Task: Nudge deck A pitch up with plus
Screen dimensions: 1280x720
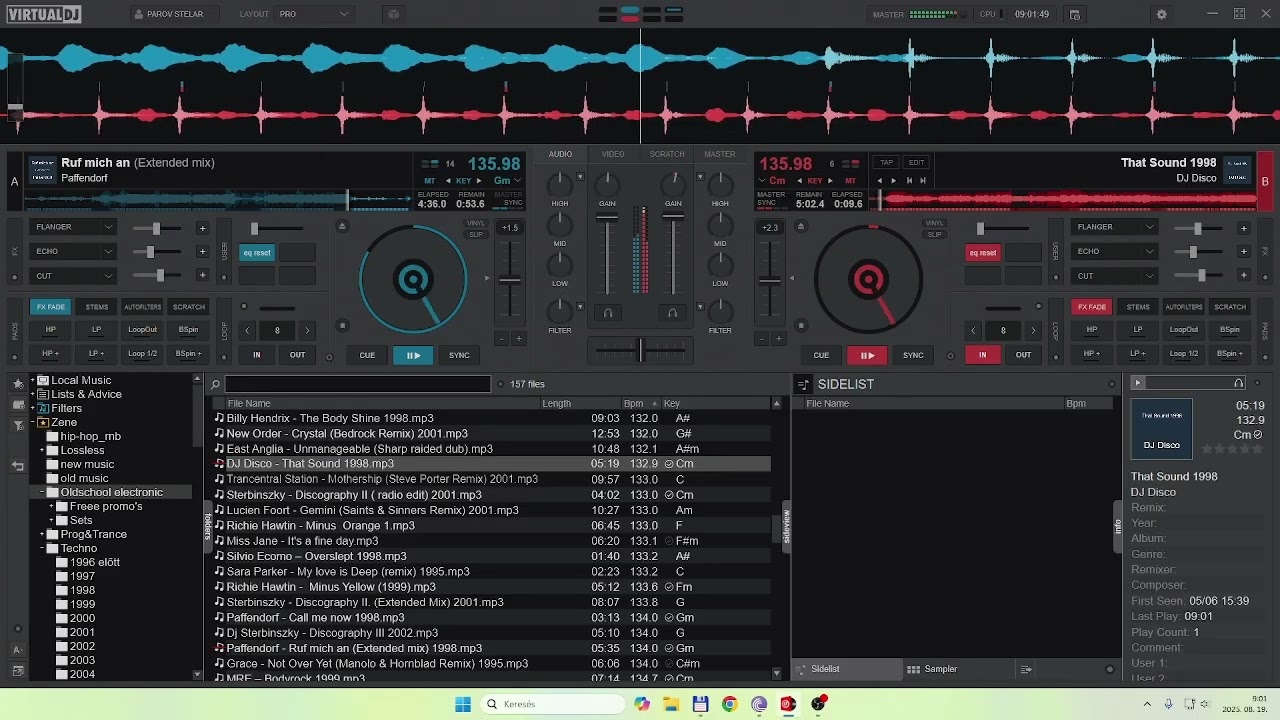Action: [x=518, y=339]
